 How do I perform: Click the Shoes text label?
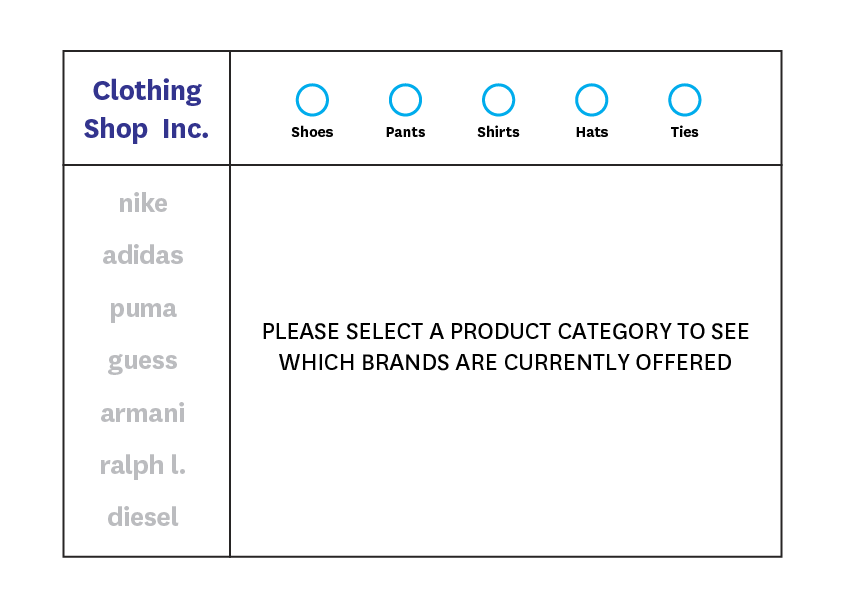point(312,132)
